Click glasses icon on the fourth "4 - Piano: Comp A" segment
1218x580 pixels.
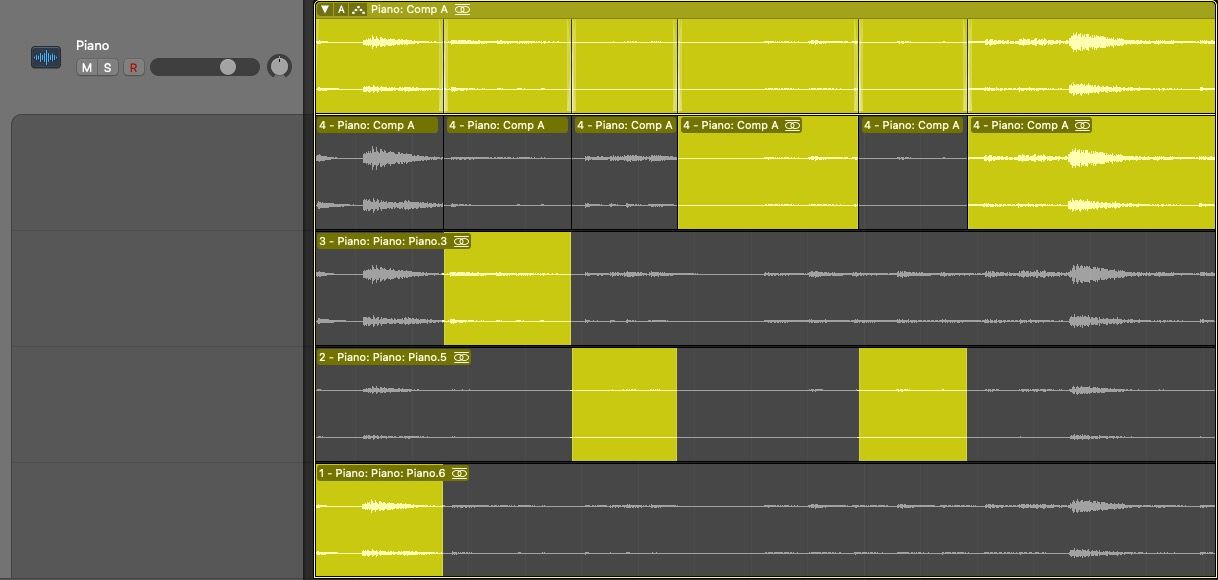click(x=793, y=125)
